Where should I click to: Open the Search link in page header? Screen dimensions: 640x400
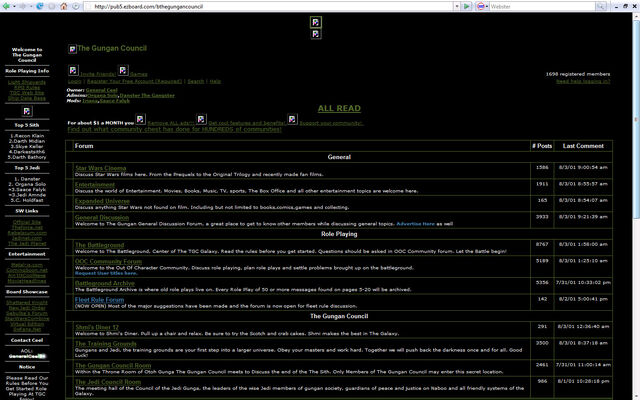196,81
